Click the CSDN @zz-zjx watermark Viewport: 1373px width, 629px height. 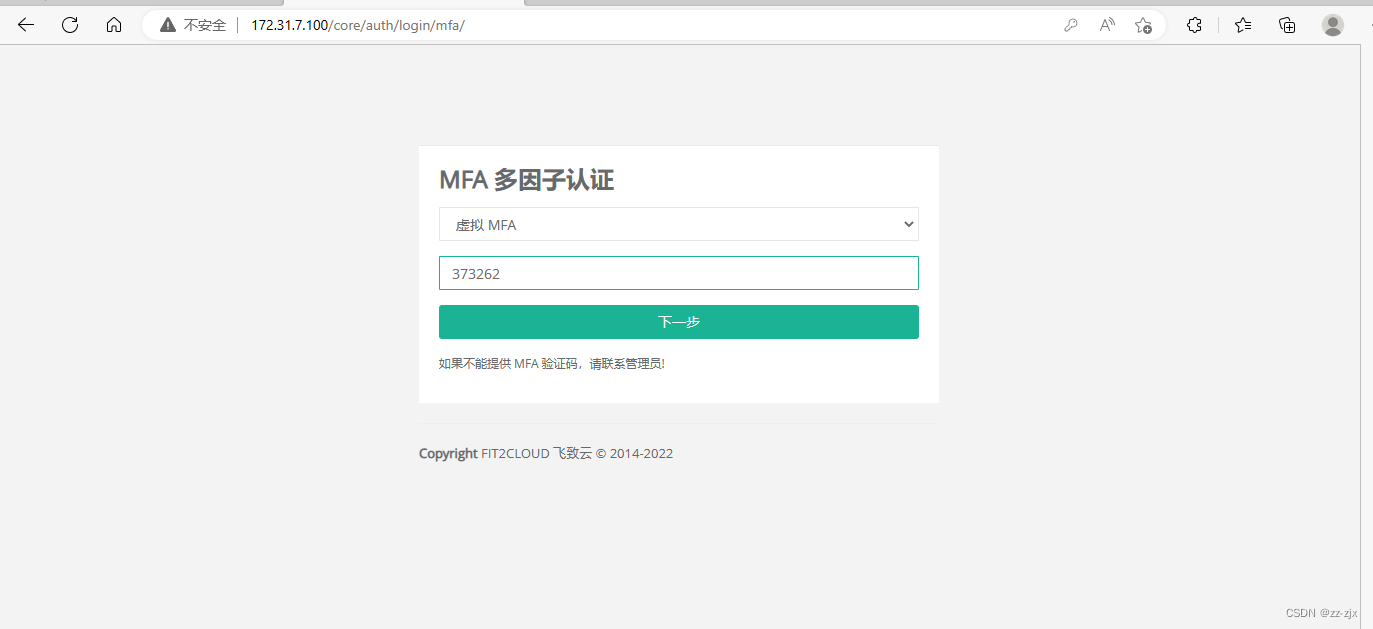coord(1322,613)
